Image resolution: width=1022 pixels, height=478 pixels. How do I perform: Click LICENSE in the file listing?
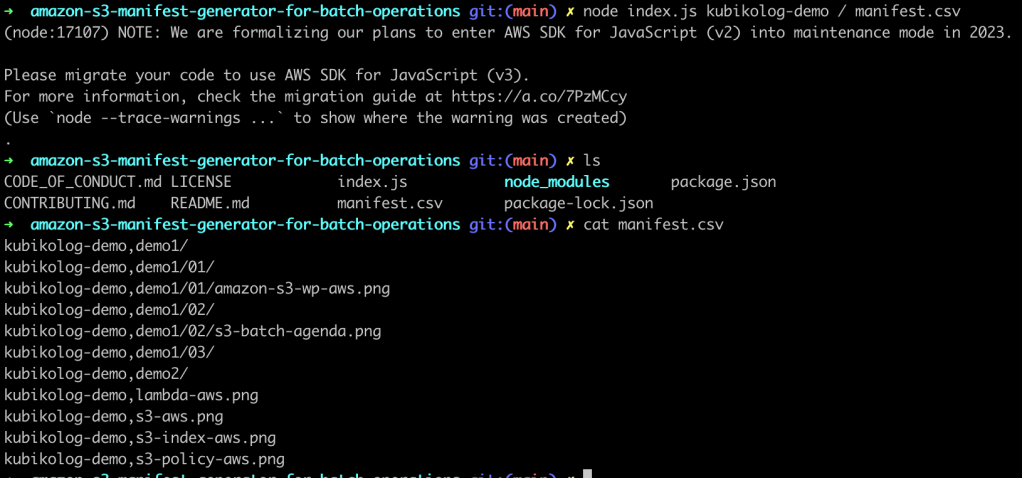201,182
